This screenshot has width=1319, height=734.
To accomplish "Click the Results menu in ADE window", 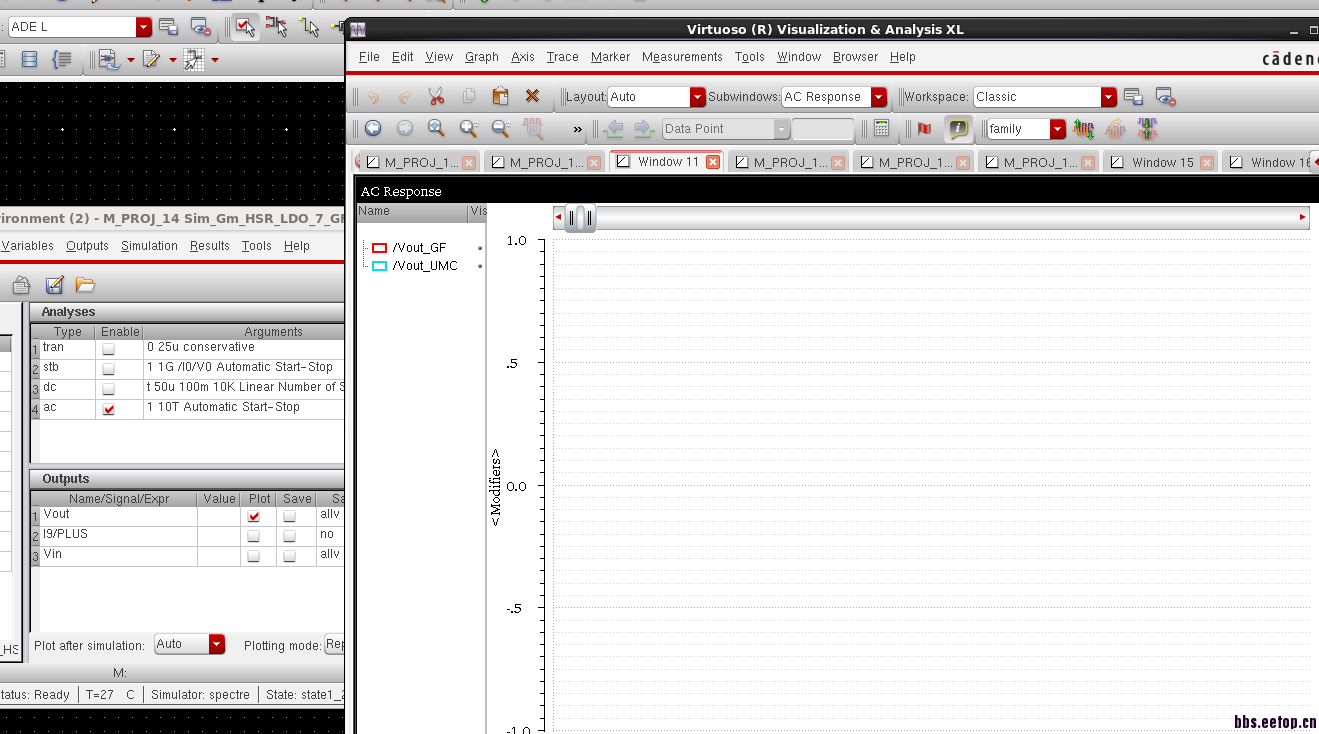I will [209, 246].
